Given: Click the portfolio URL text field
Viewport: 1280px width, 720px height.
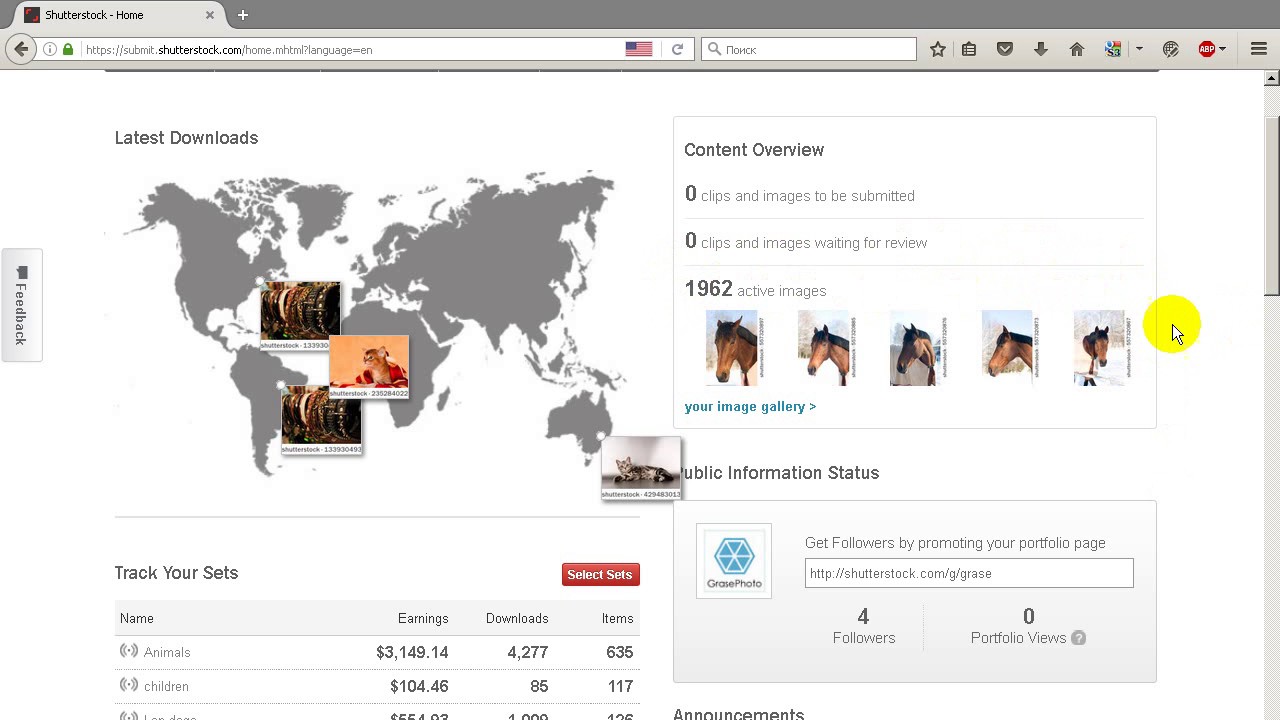Looking at the screenshot, I should pyautogui.click(x=969, y=573).
